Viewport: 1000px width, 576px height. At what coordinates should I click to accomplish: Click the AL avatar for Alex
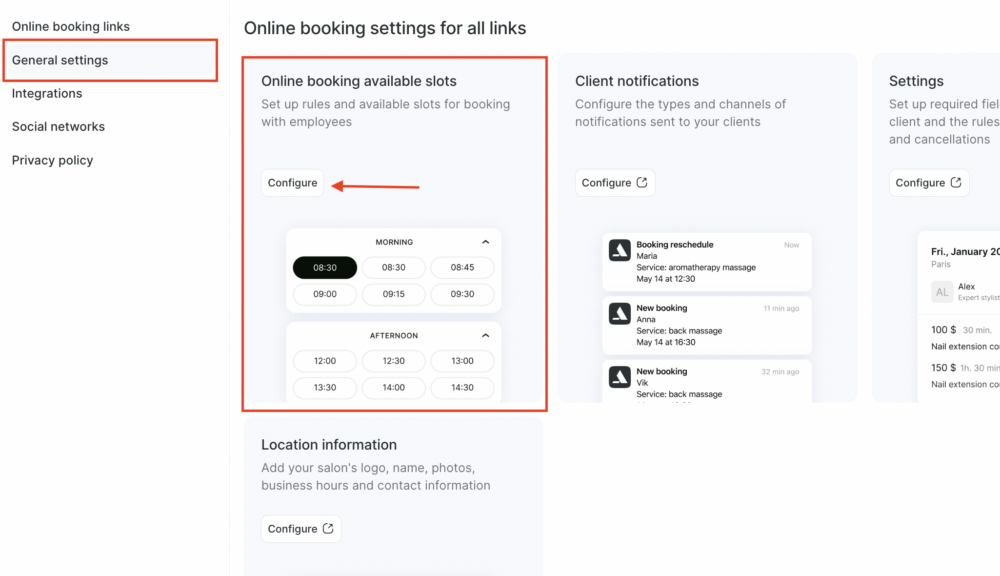point(941,292)
